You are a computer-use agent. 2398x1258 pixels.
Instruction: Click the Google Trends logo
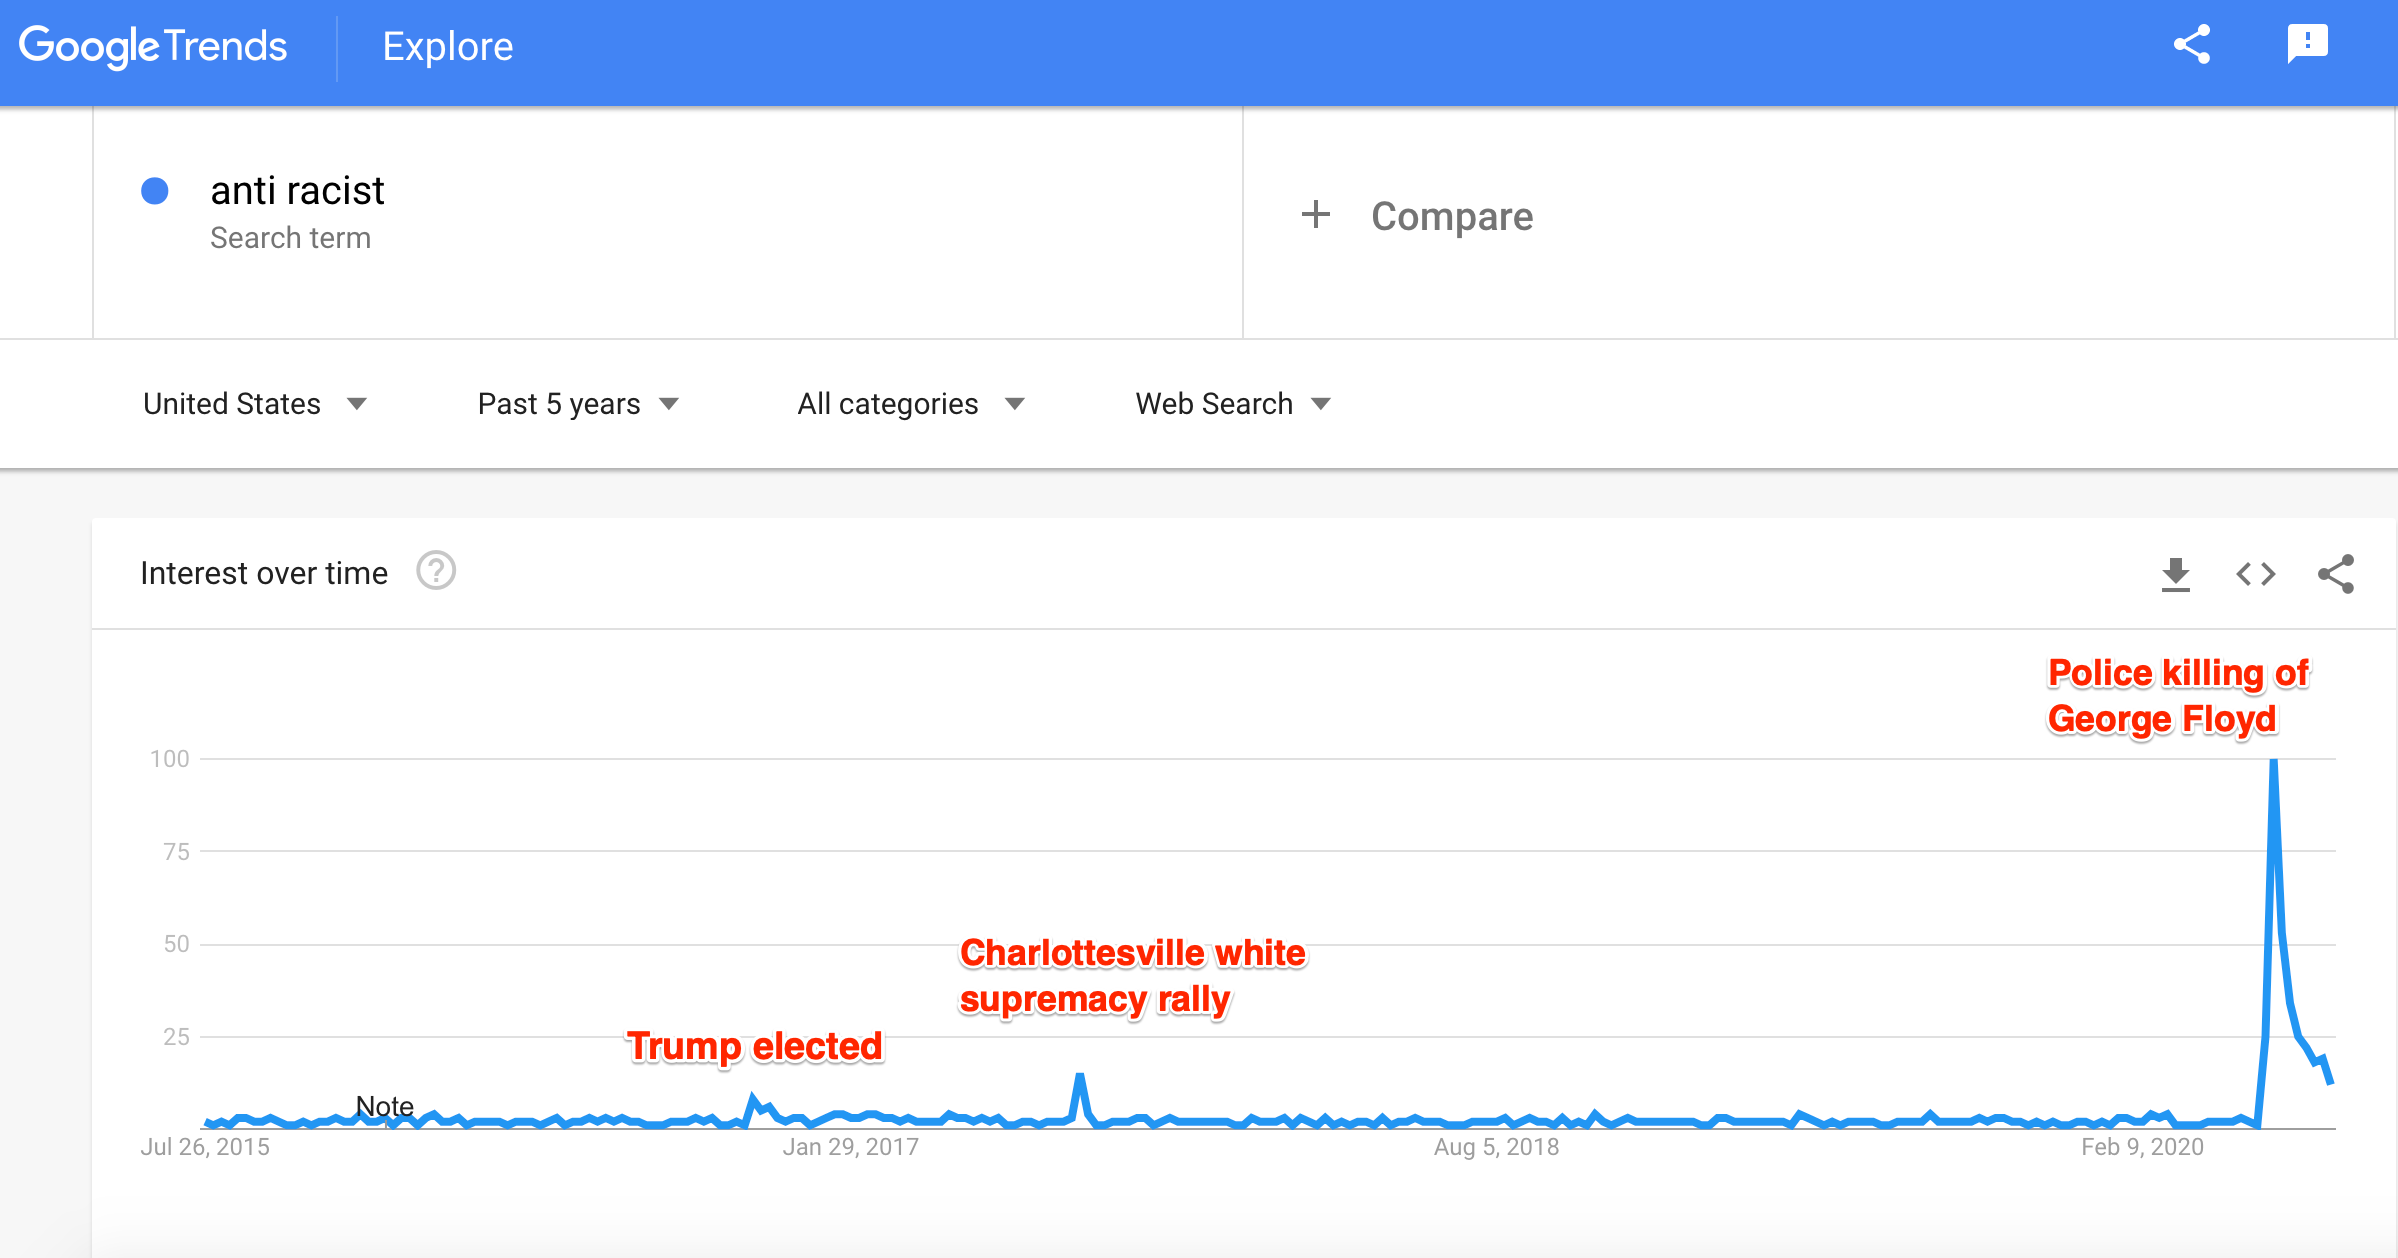[x=153, y=46]
